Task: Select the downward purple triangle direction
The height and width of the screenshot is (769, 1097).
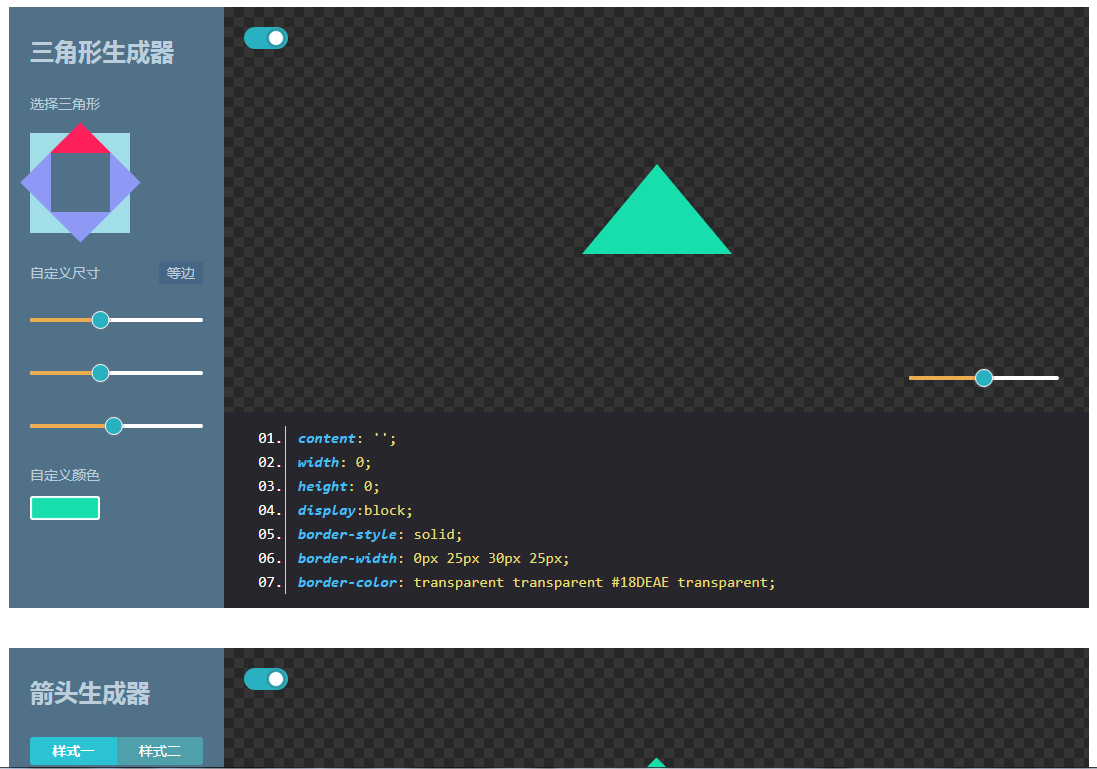Action: pos(80,225)
